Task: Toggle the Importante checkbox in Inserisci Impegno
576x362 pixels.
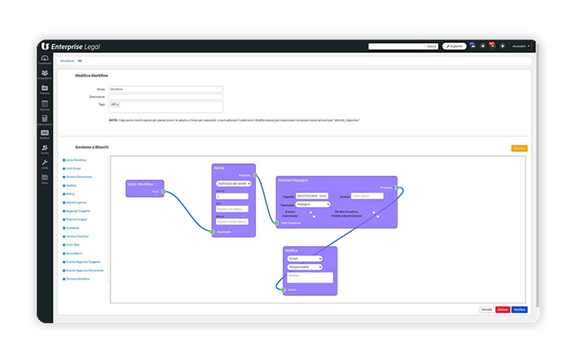Action: [314, 216]
